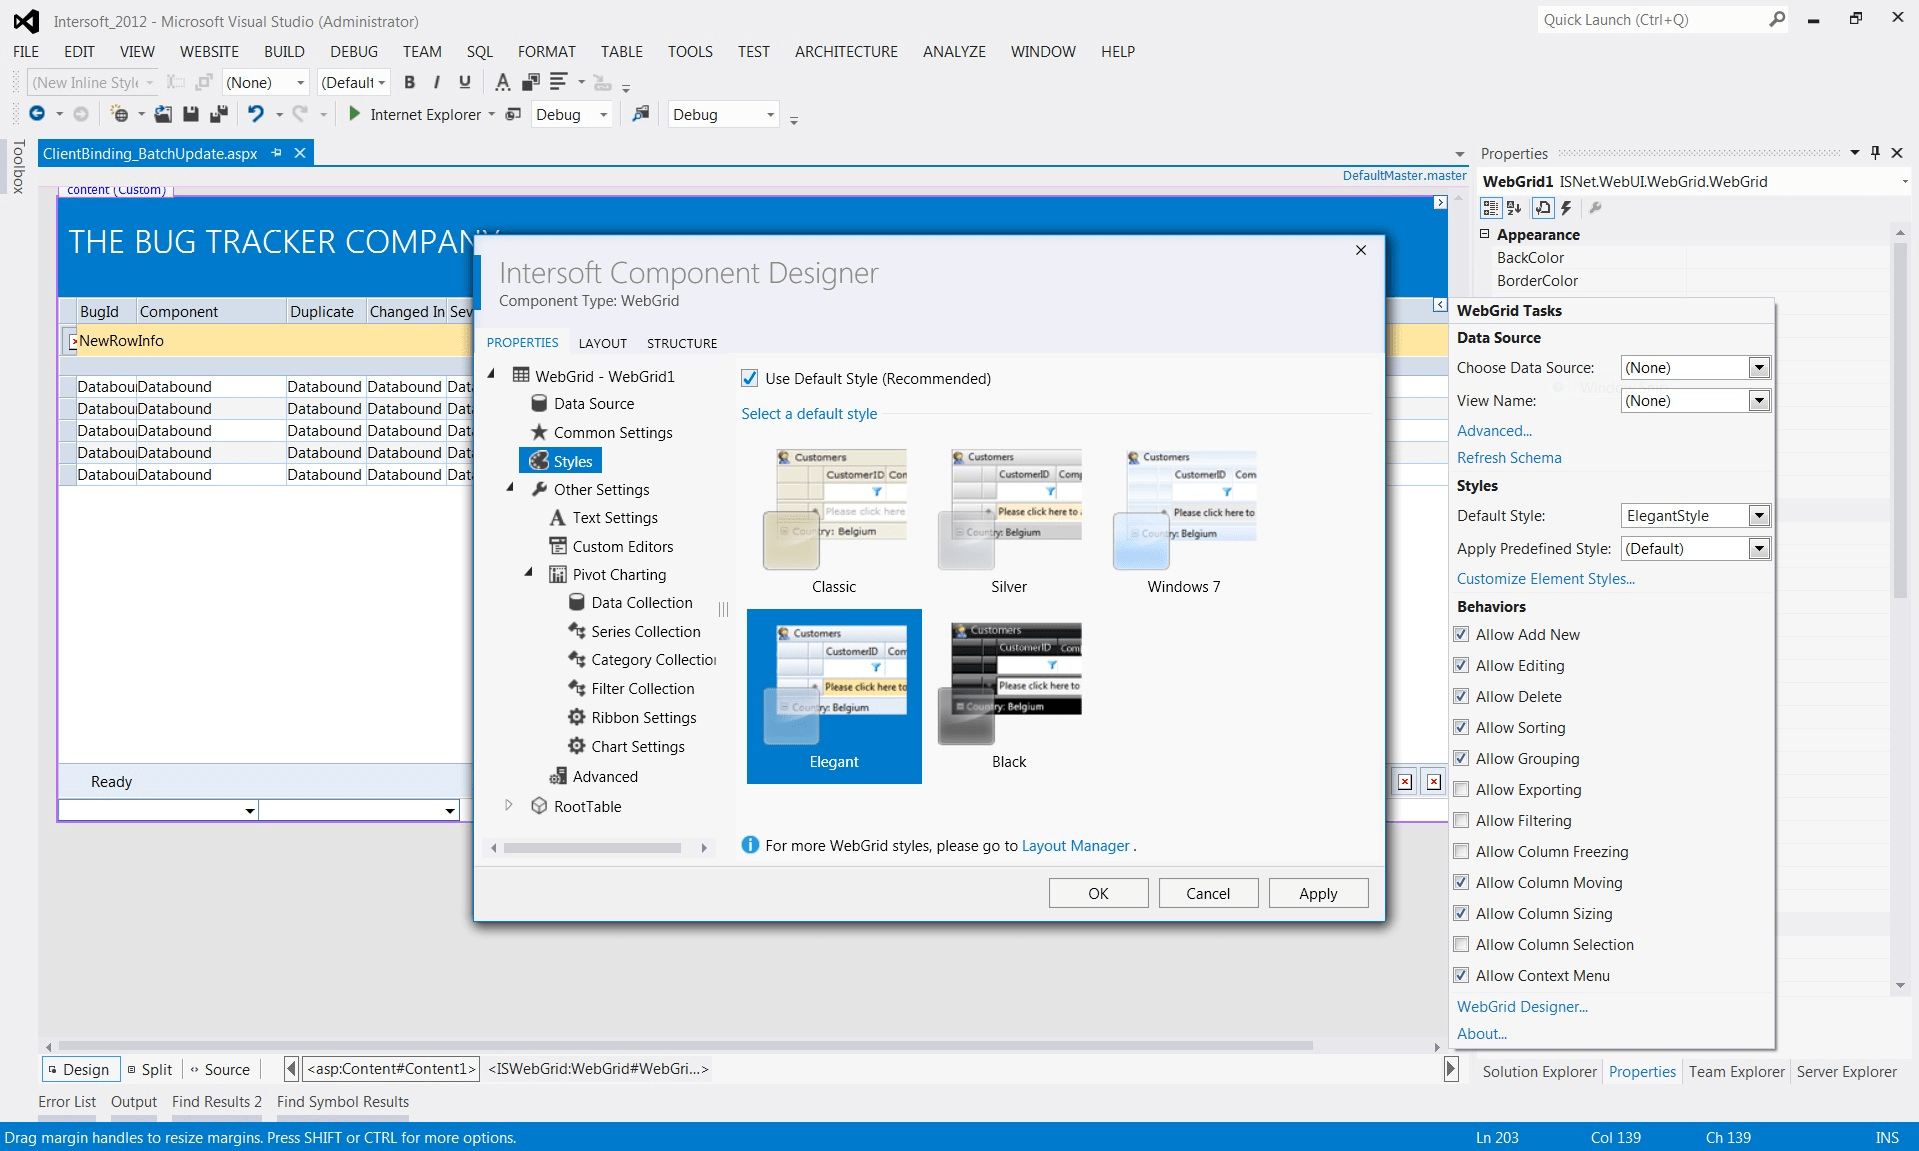Viewport: 1919px width, 1151px height.
Task: Switch to the LAYOUT tab in designer
Action: pyautogui.click(x=602, y=343)
